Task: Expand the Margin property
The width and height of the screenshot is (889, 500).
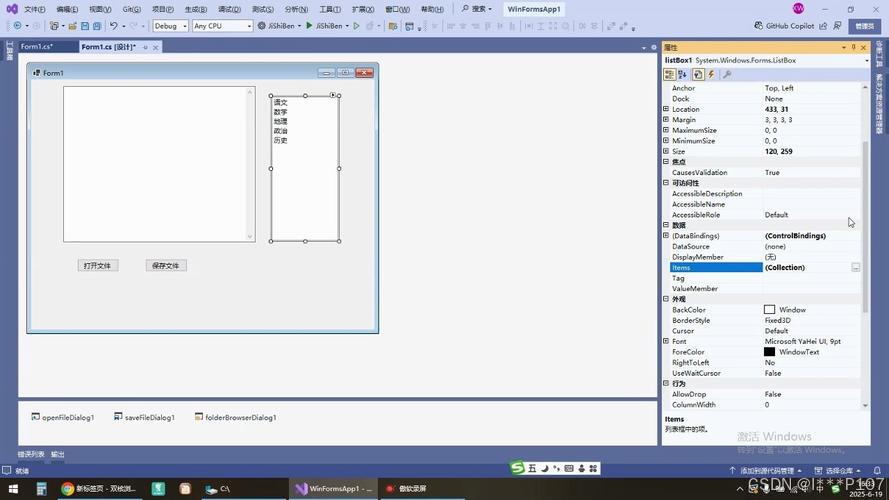Action: (x=666, y=120)
